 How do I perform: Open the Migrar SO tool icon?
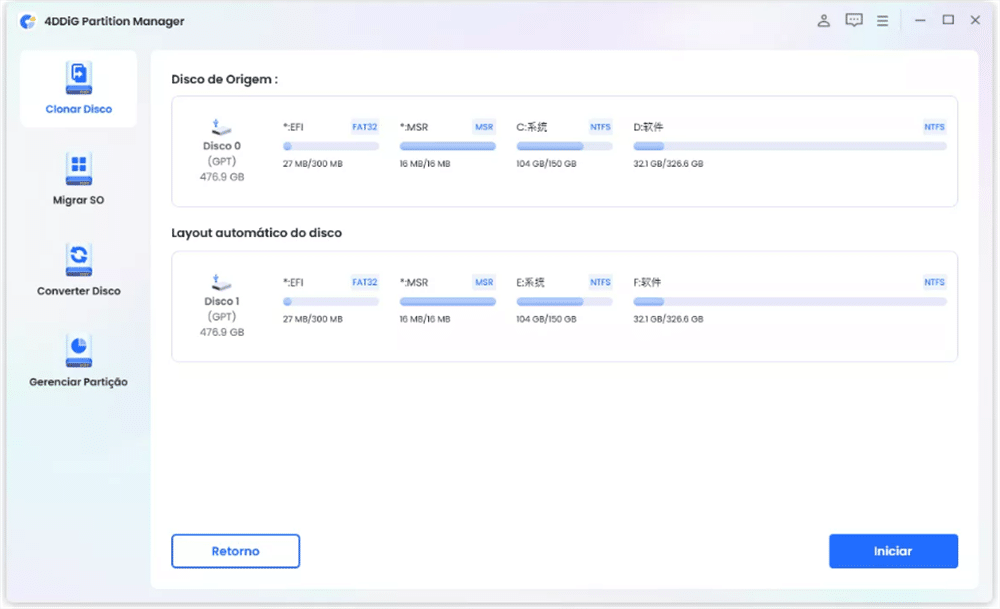pos(78,167)
